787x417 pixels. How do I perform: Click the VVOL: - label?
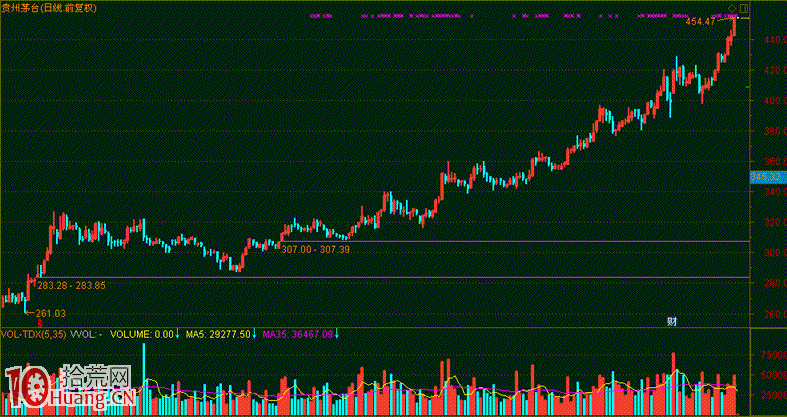click(87, 334)
